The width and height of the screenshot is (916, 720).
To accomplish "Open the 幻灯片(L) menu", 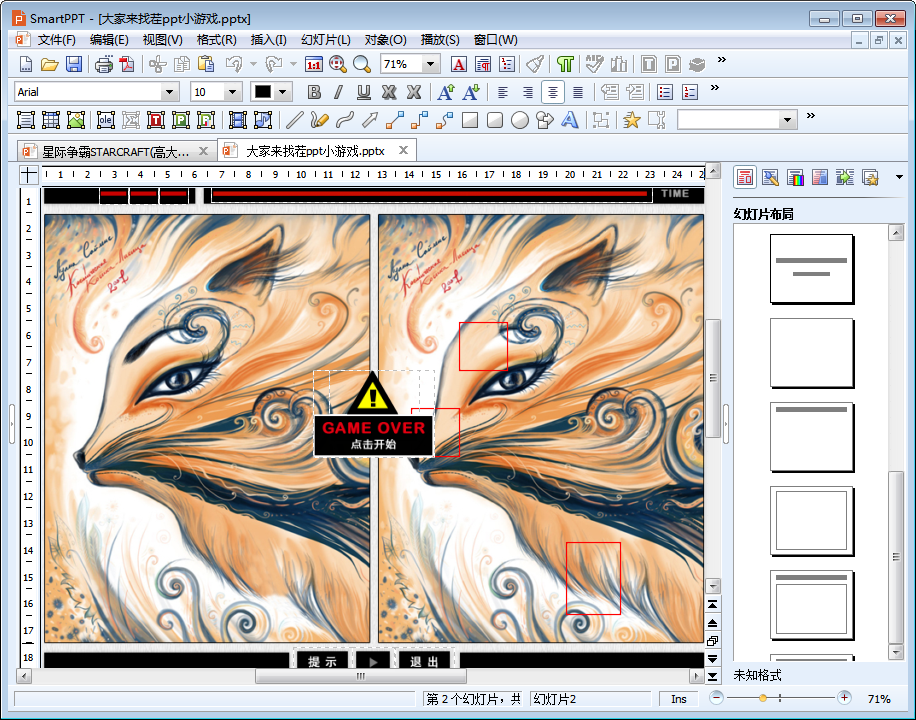I will [326, 40].
